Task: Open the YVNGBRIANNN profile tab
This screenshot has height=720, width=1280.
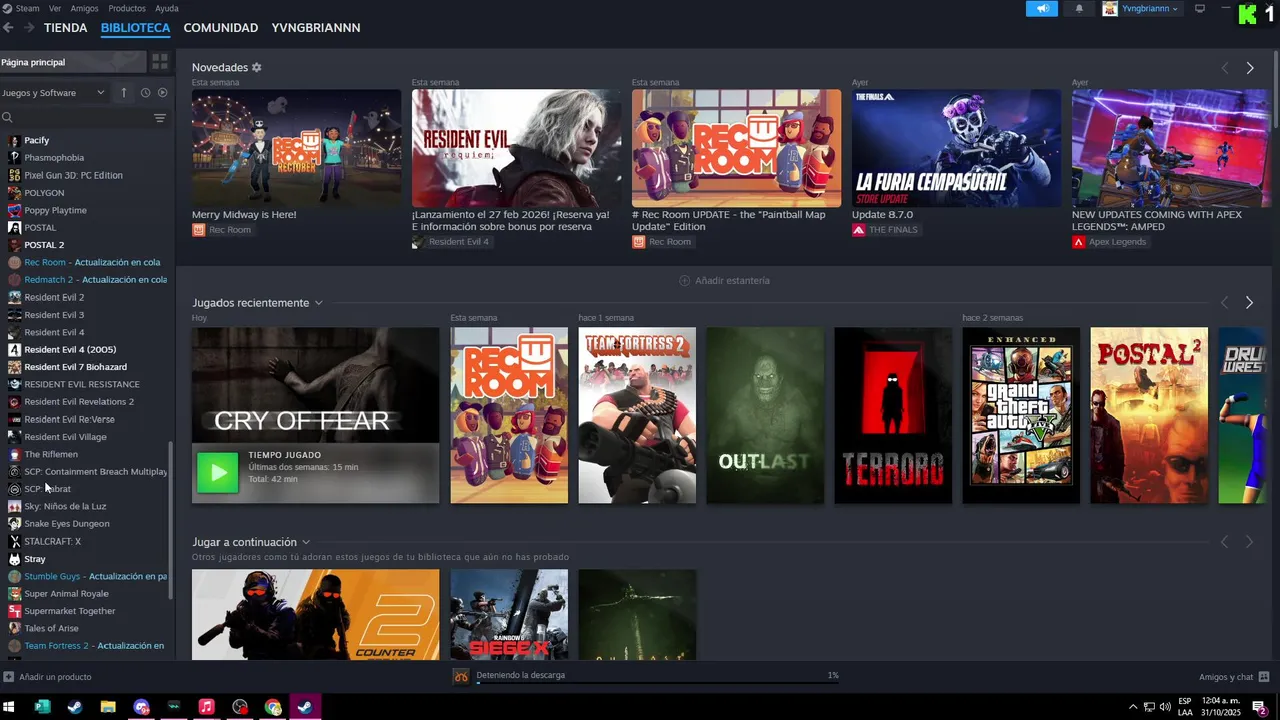Action: [x=316, y=28]
